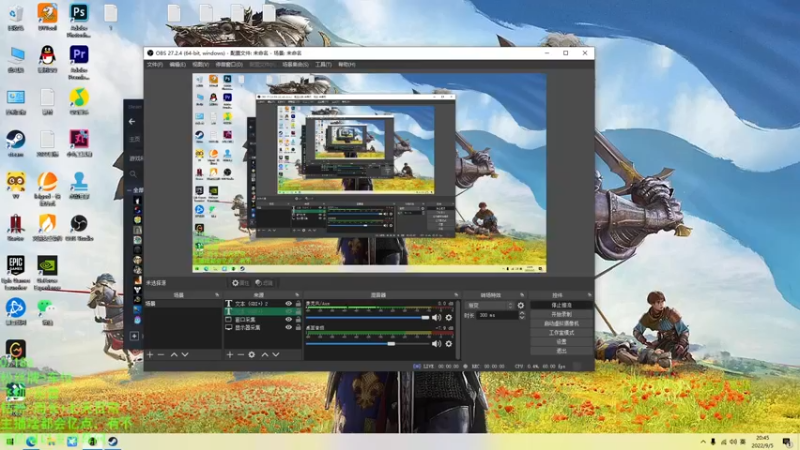Screen dimensions: 800x450
Task: Open the transition type (淡变) dropdown
Action: coord(490,306)
